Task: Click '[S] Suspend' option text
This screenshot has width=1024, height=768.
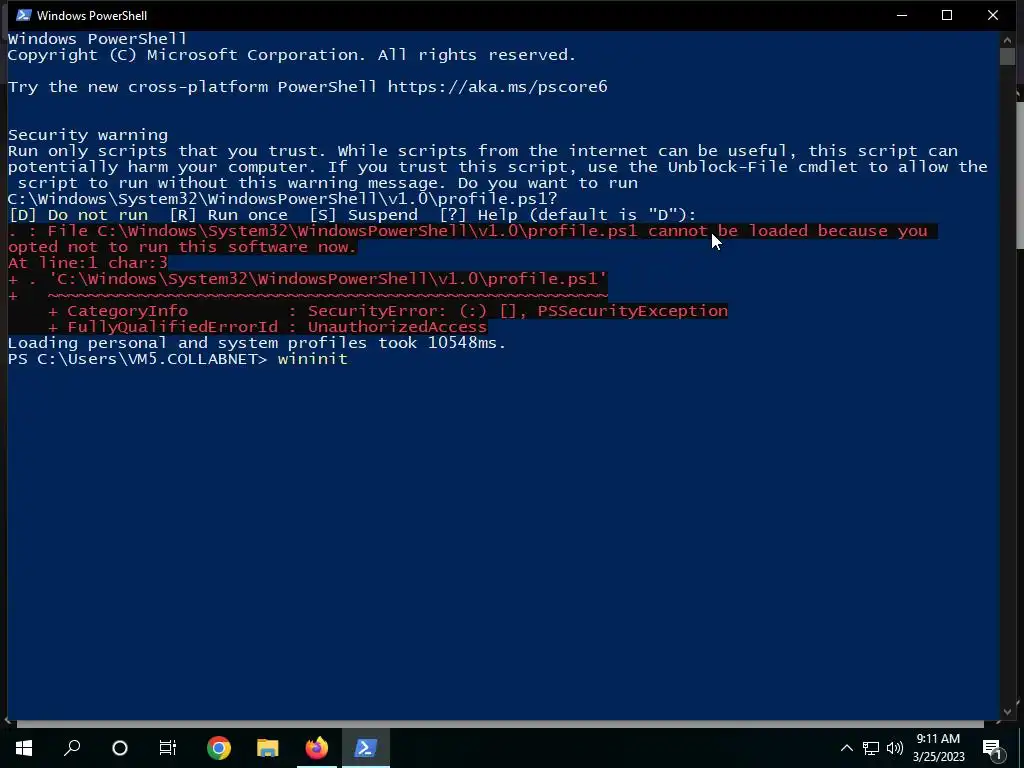Action: (363, 215)
